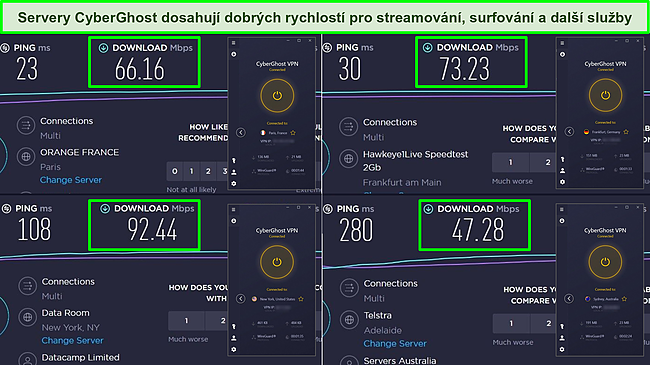The height and width of the screenshot is (365, 650).
Task: Click Hawkeye1Live Speedtest 2Gb server name
Action: [415, 161]
